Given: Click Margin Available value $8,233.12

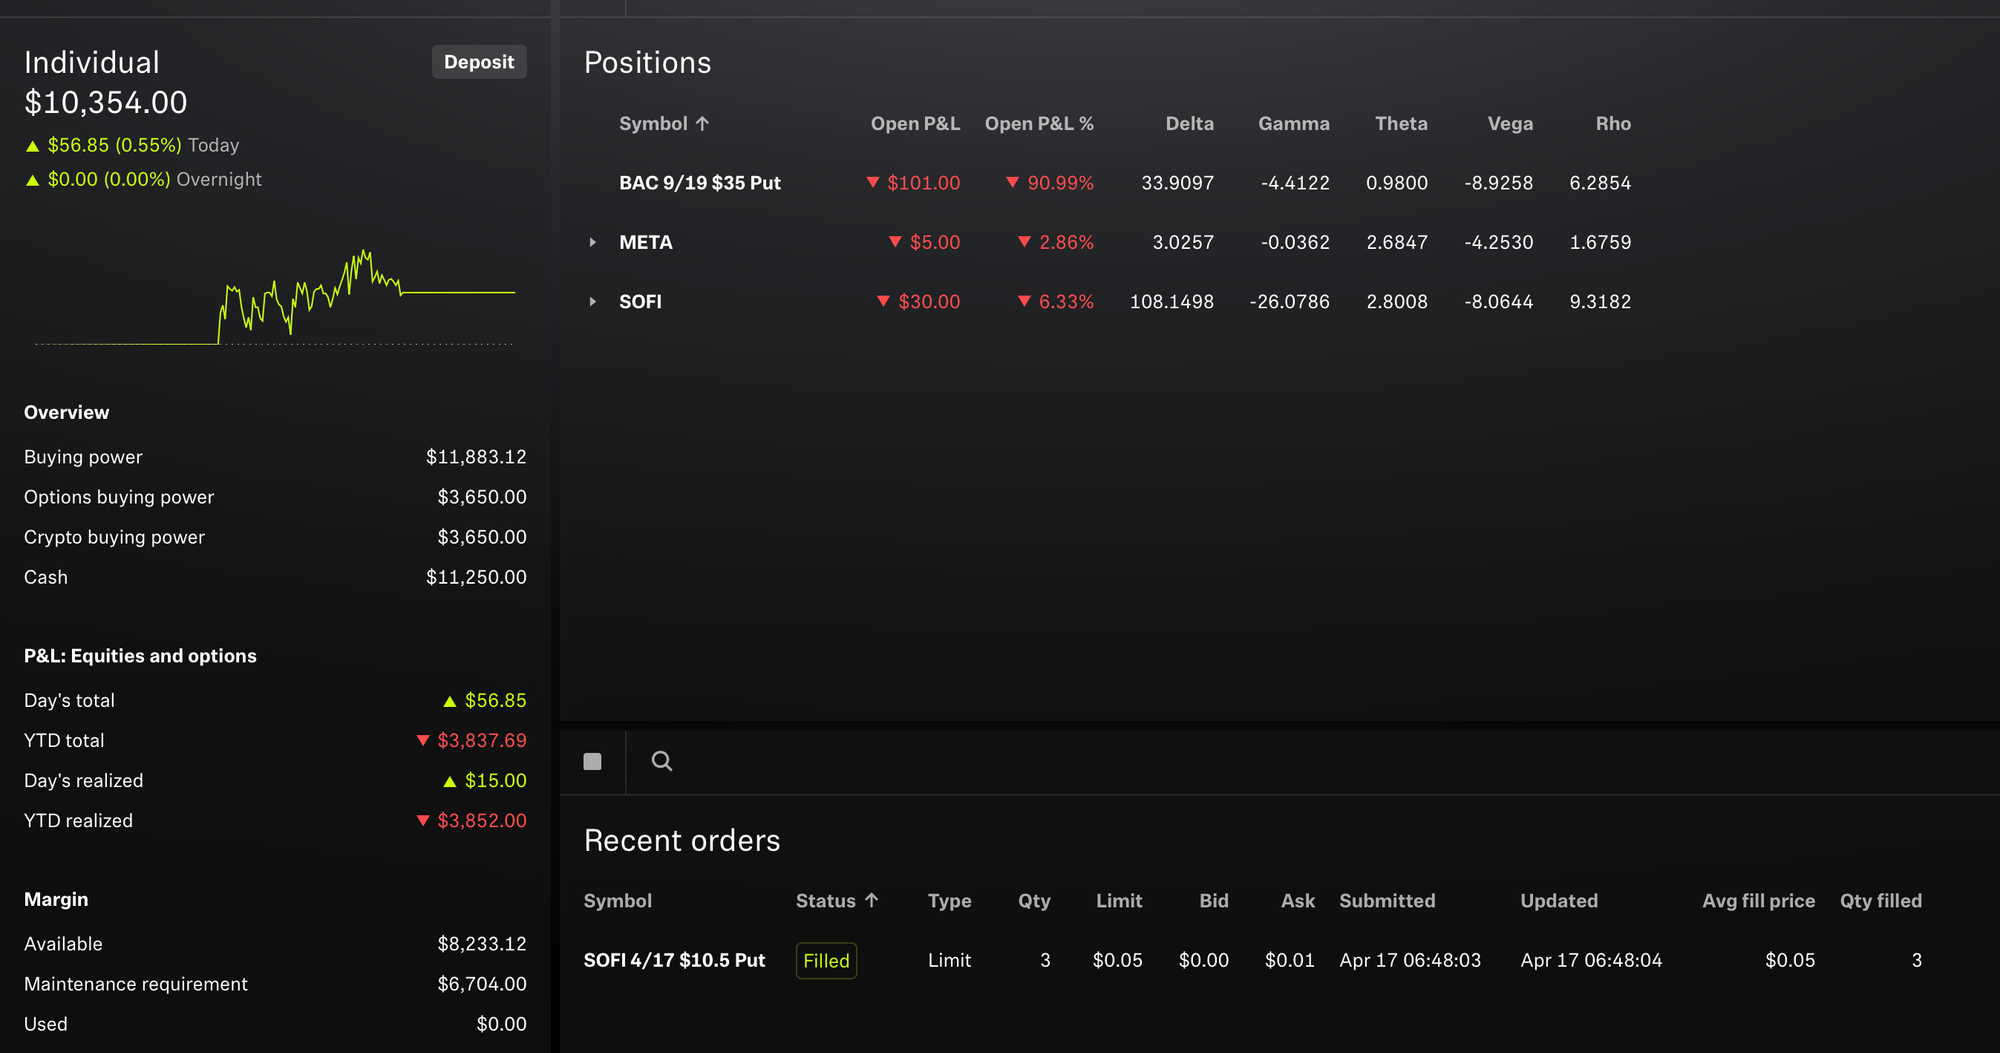Looking at the screenshot, I should tap(482, 944).
